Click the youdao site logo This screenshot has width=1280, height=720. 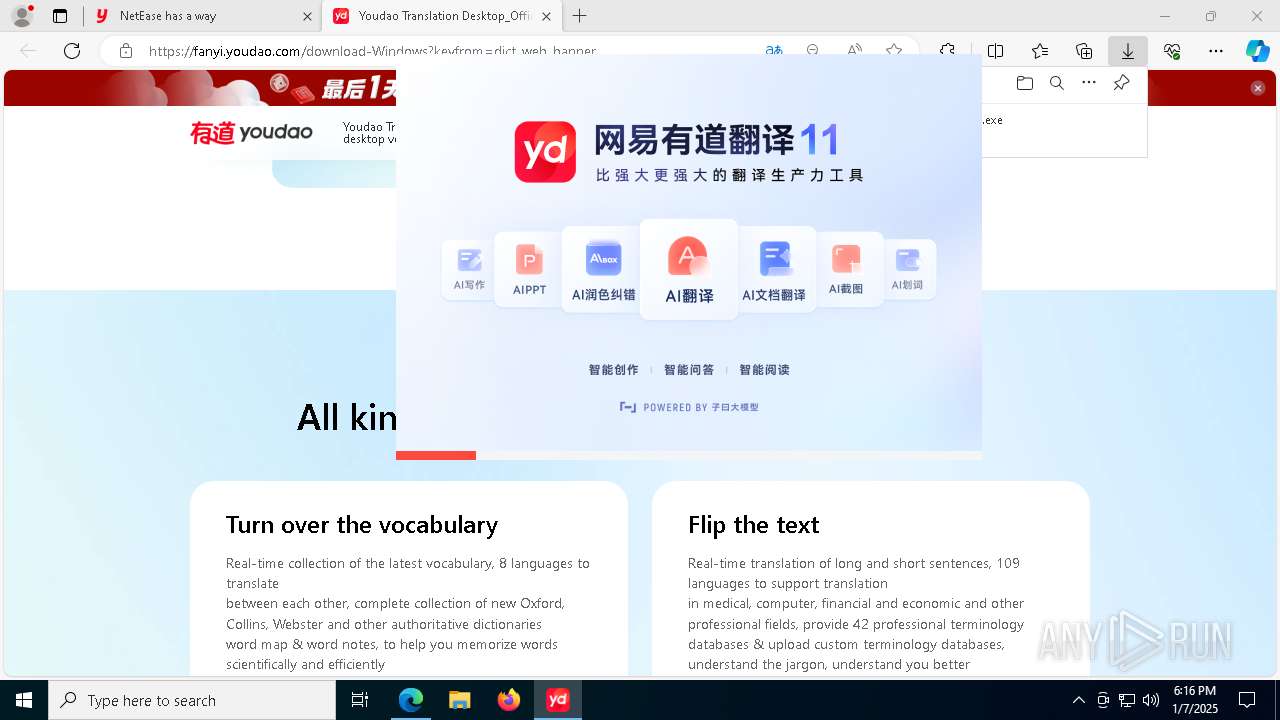point(251,132)
